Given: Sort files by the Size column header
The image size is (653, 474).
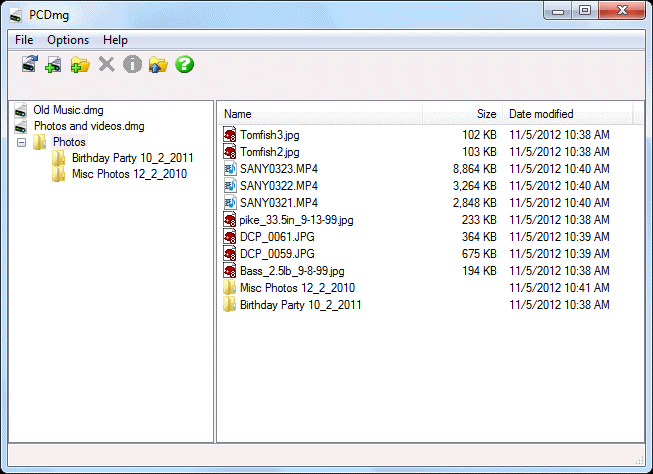Looking at the screenshot, I should [462, 114].
